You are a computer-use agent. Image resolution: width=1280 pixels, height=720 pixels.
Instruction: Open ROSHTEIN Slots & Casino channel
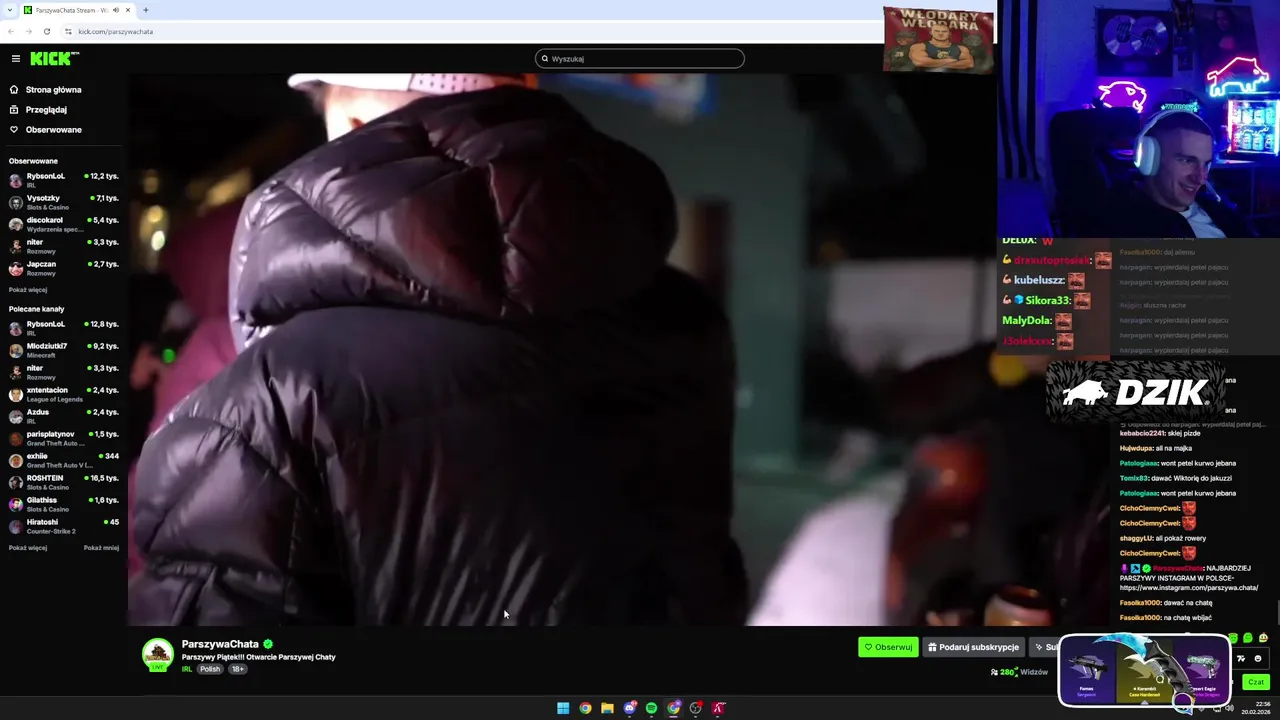pos(64,482)
